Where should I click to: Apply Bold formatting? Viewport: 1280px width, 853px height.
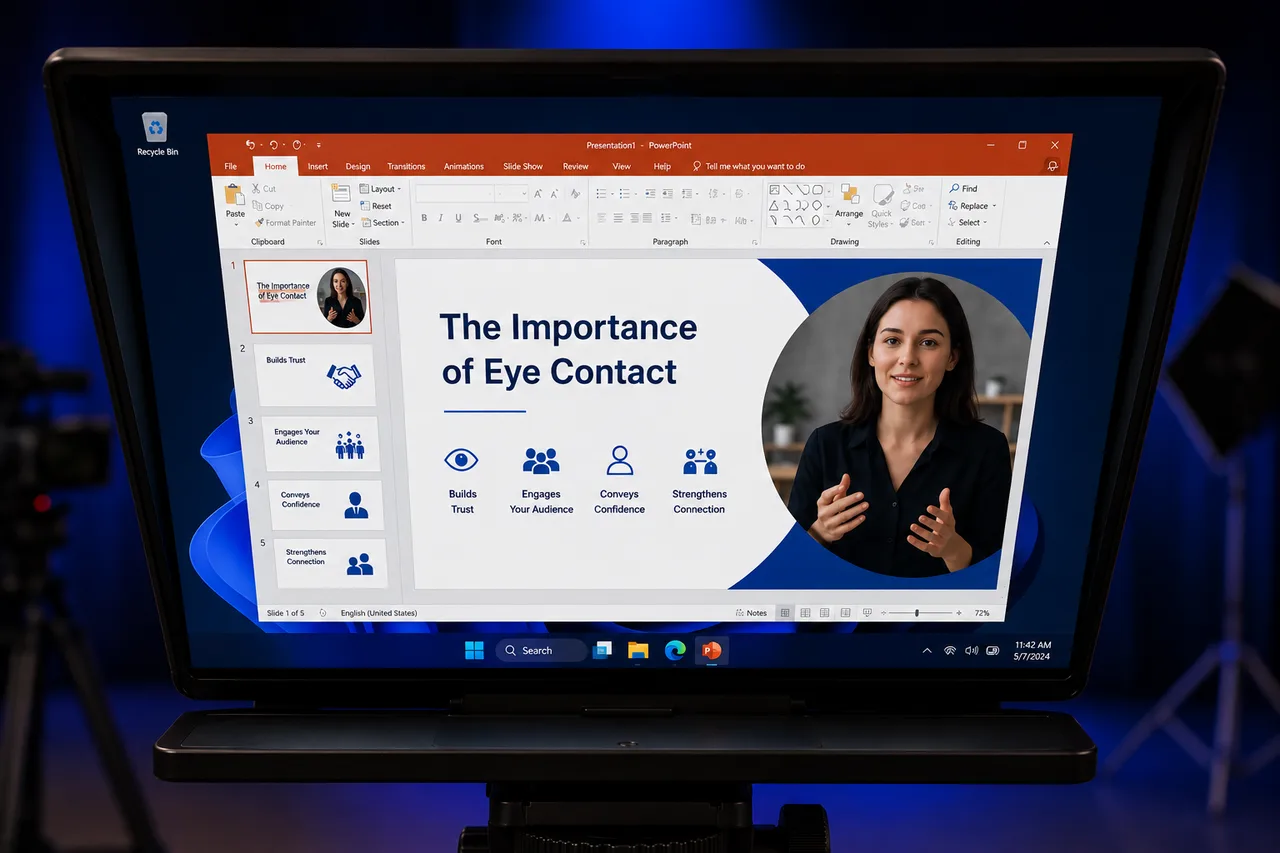[x=424, y=218]
